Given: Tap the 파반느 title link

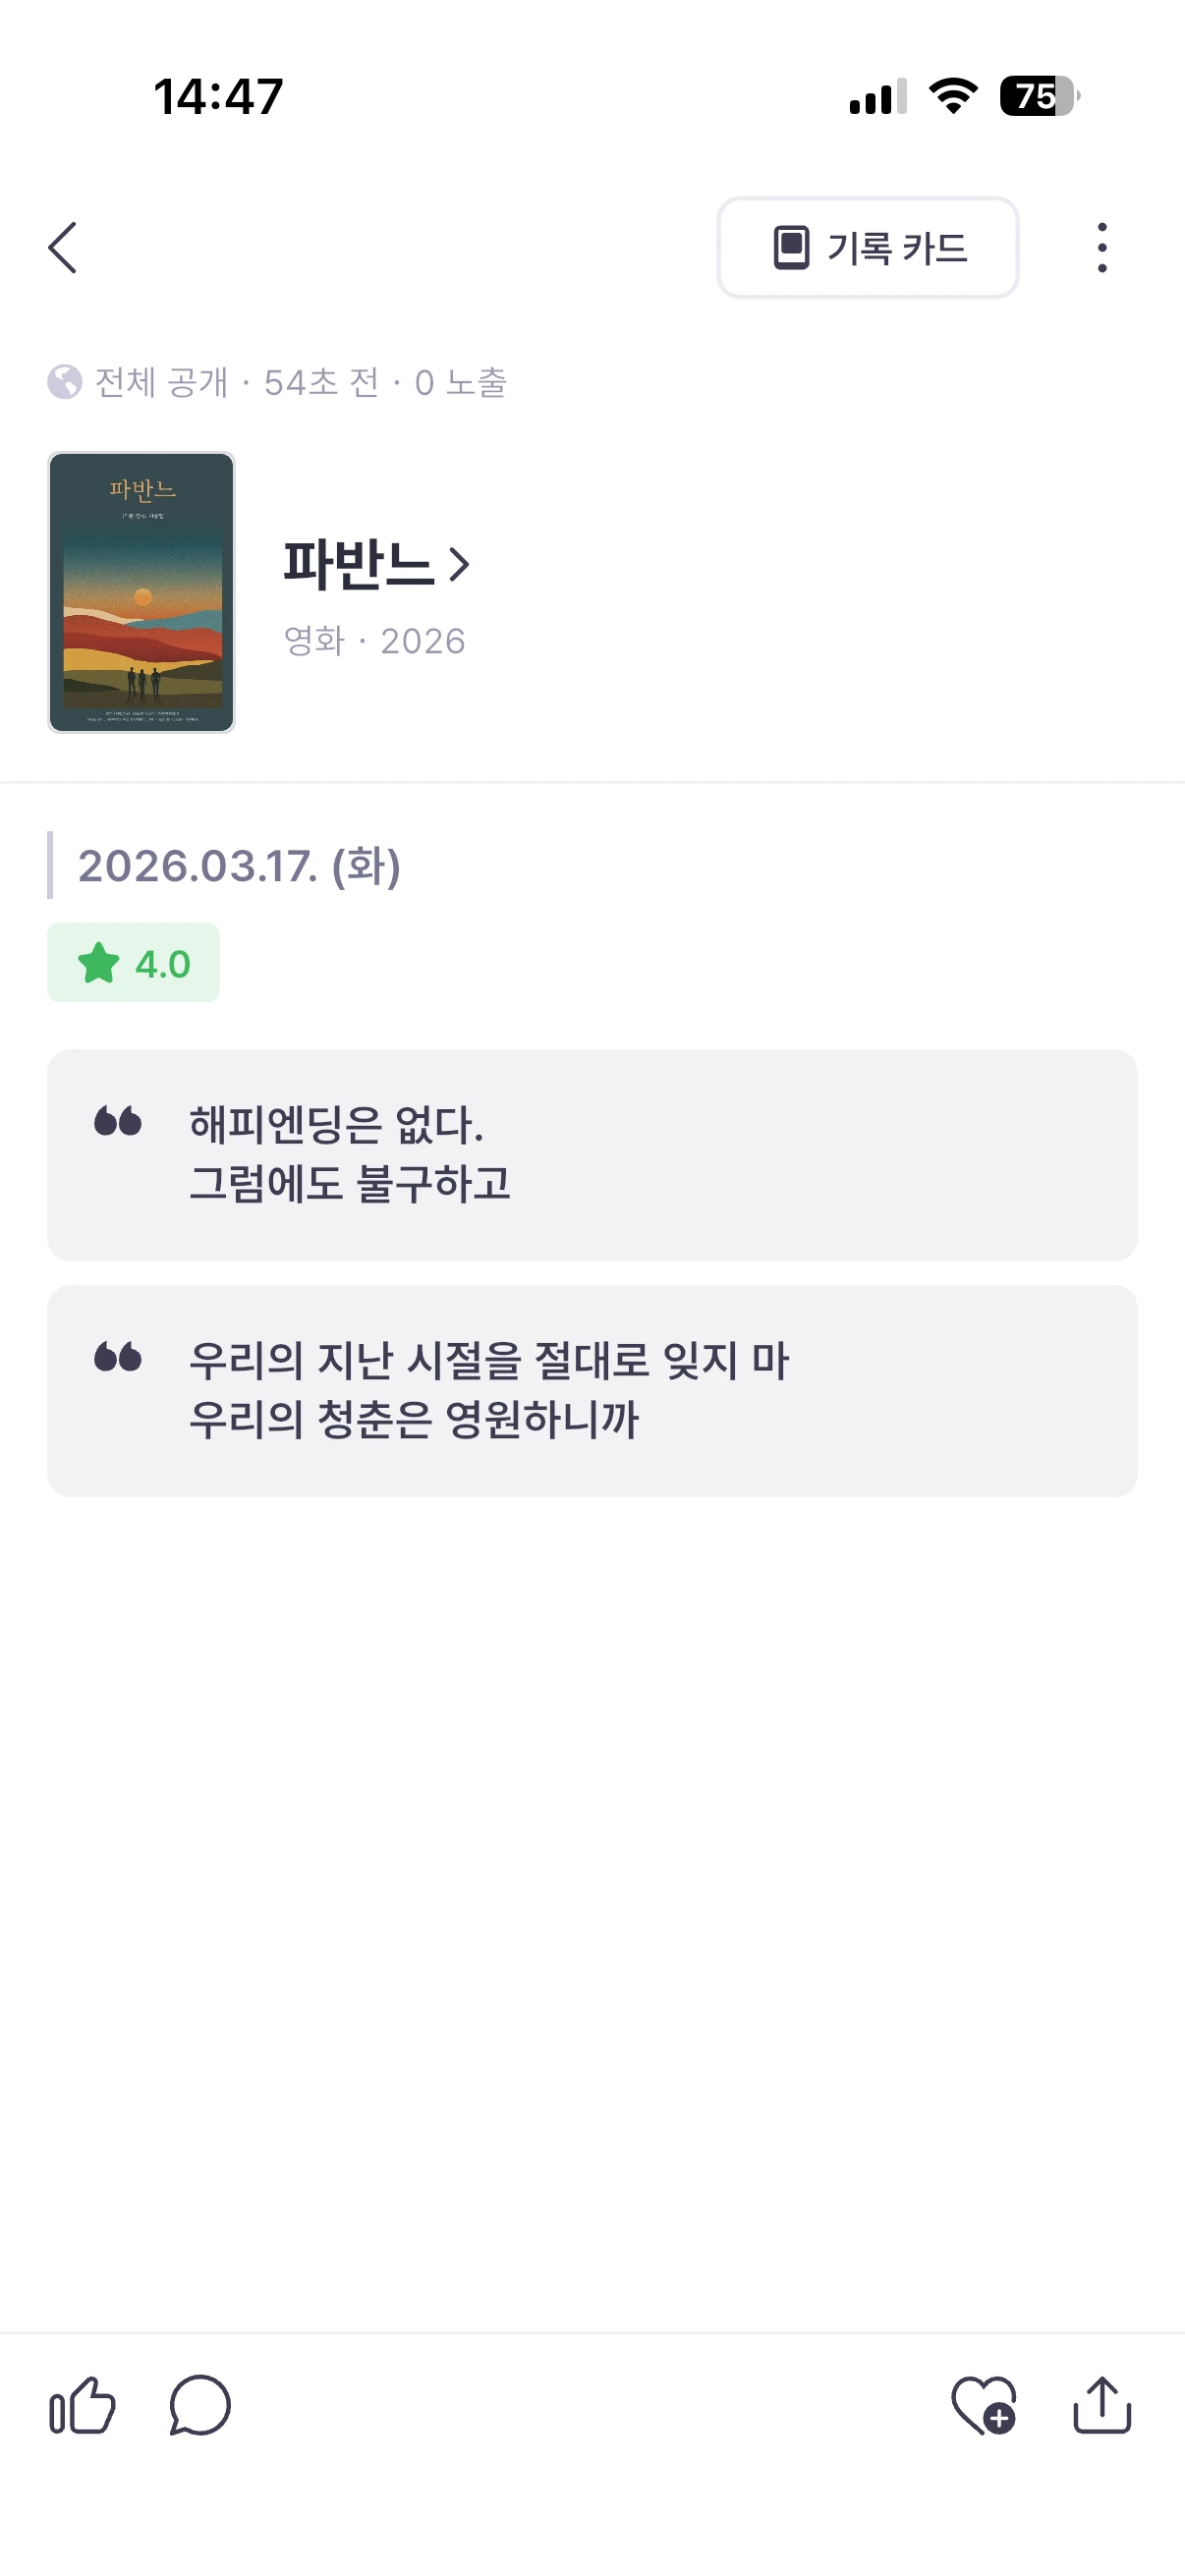Looking at the screenshot, I should coord(358,564).
